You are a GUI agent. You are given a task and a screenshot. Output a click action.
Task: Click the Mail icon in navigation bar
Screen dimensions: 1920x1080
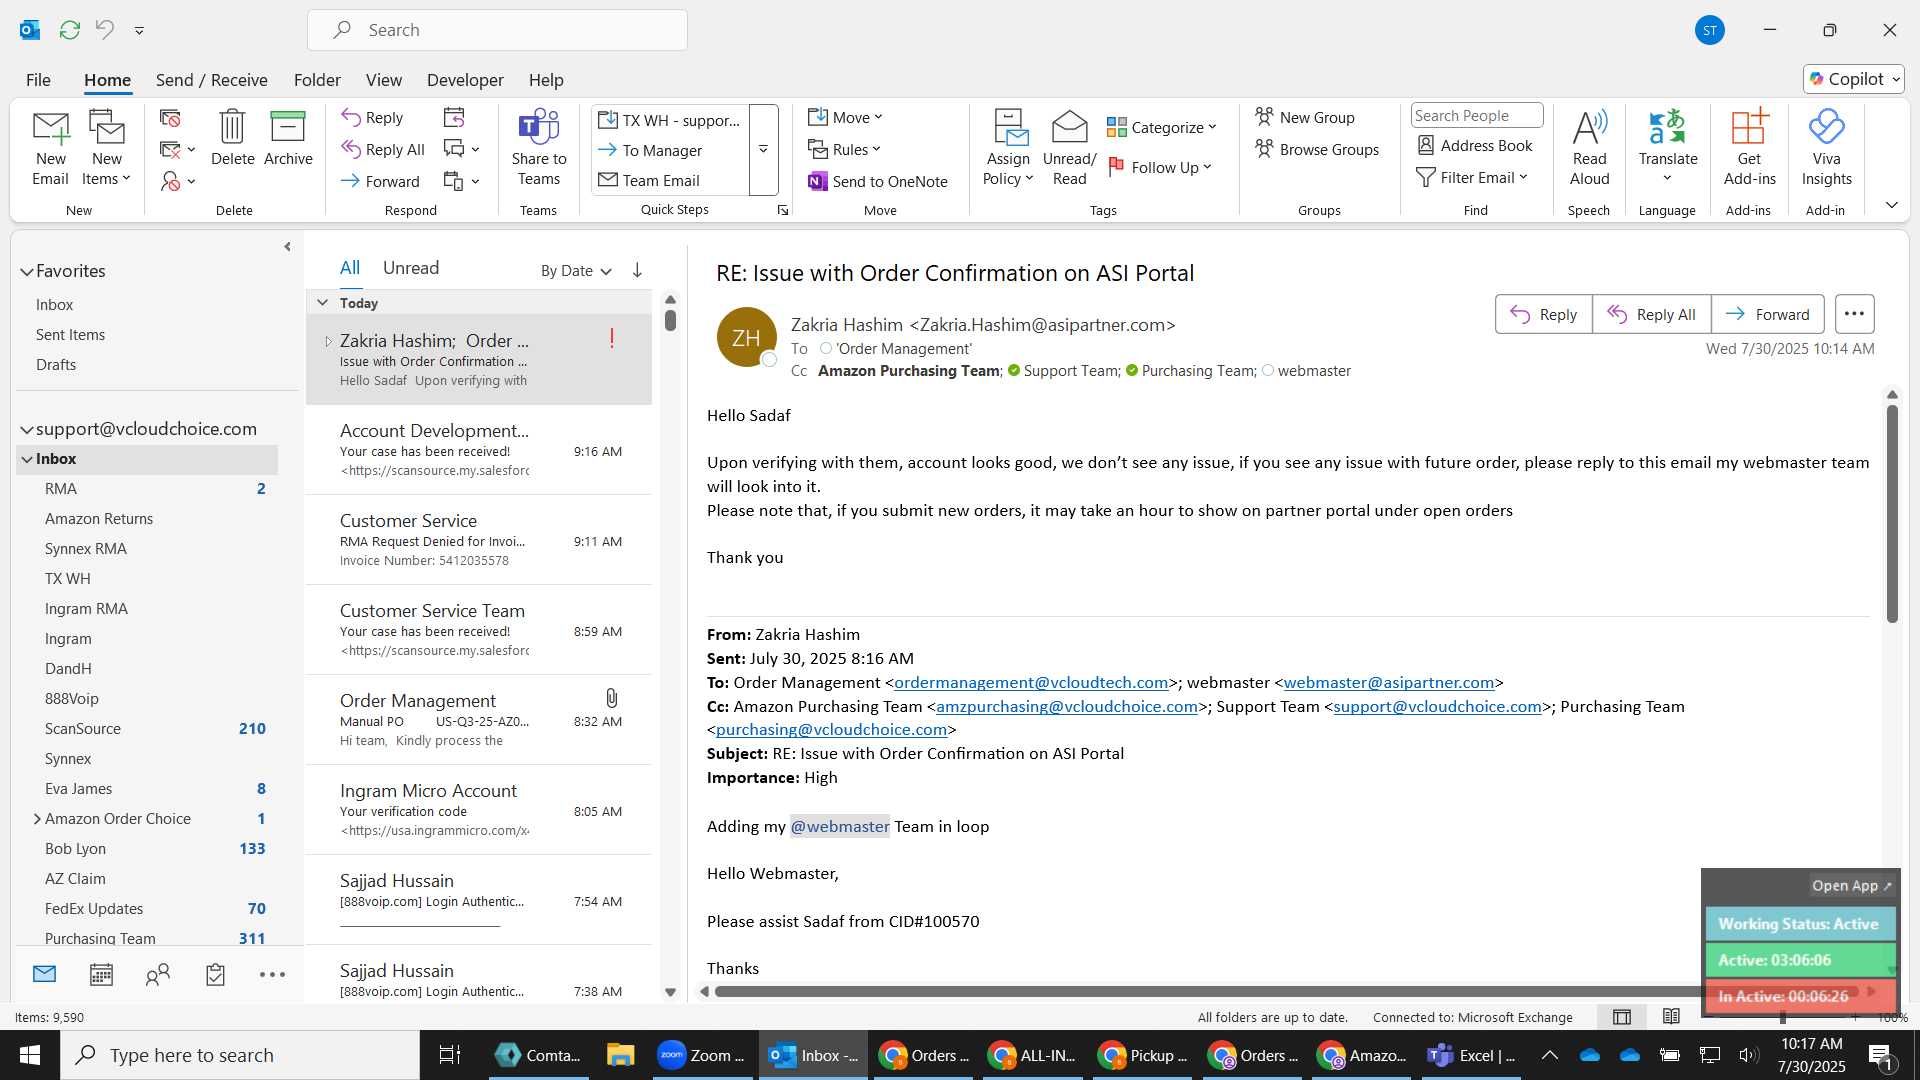coord(44,974)
